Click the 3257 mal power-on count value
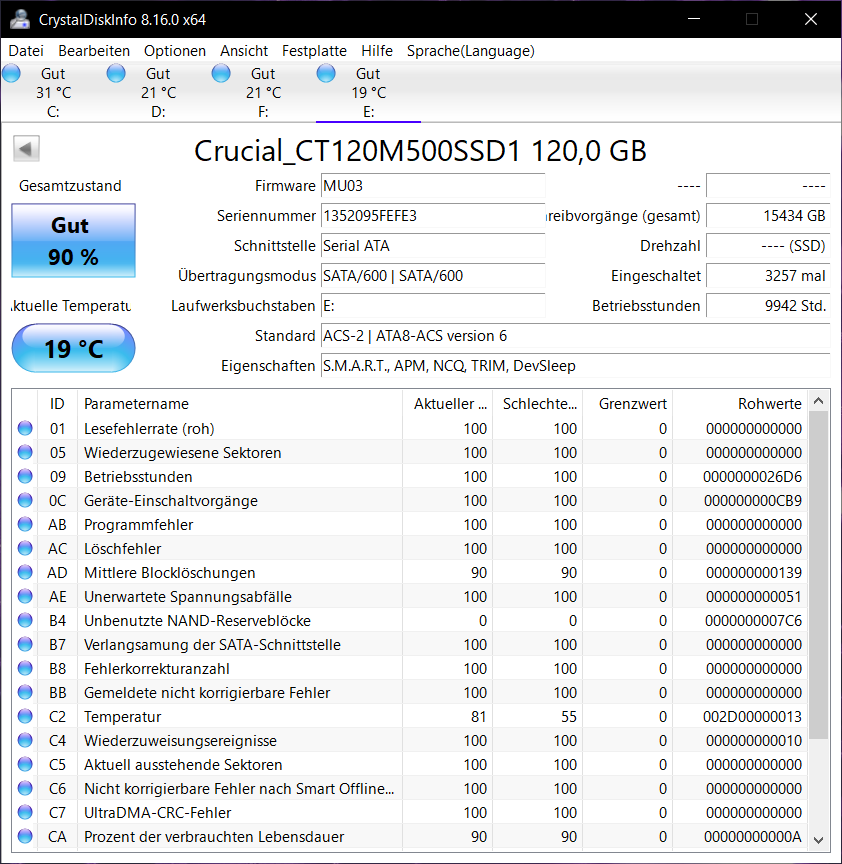 click(x=768, y=276)
